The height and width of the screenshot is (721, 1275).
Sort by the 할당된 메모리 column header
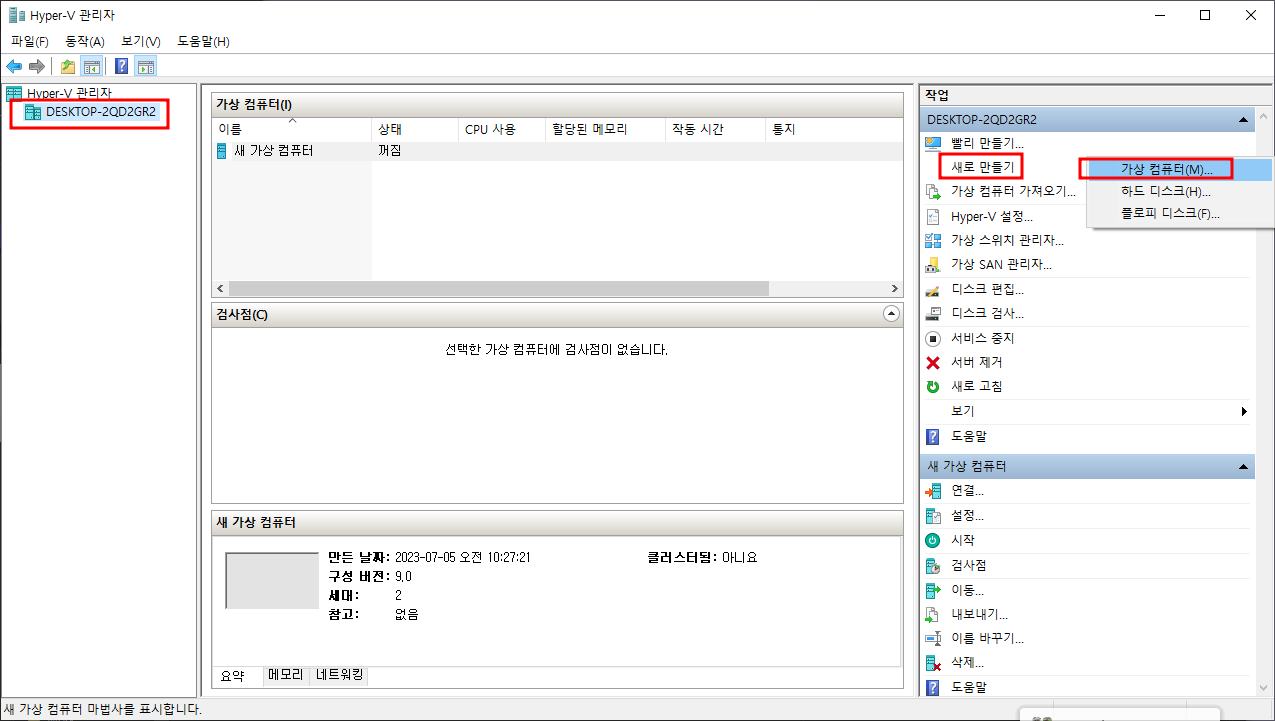click(x=605, y=129)
